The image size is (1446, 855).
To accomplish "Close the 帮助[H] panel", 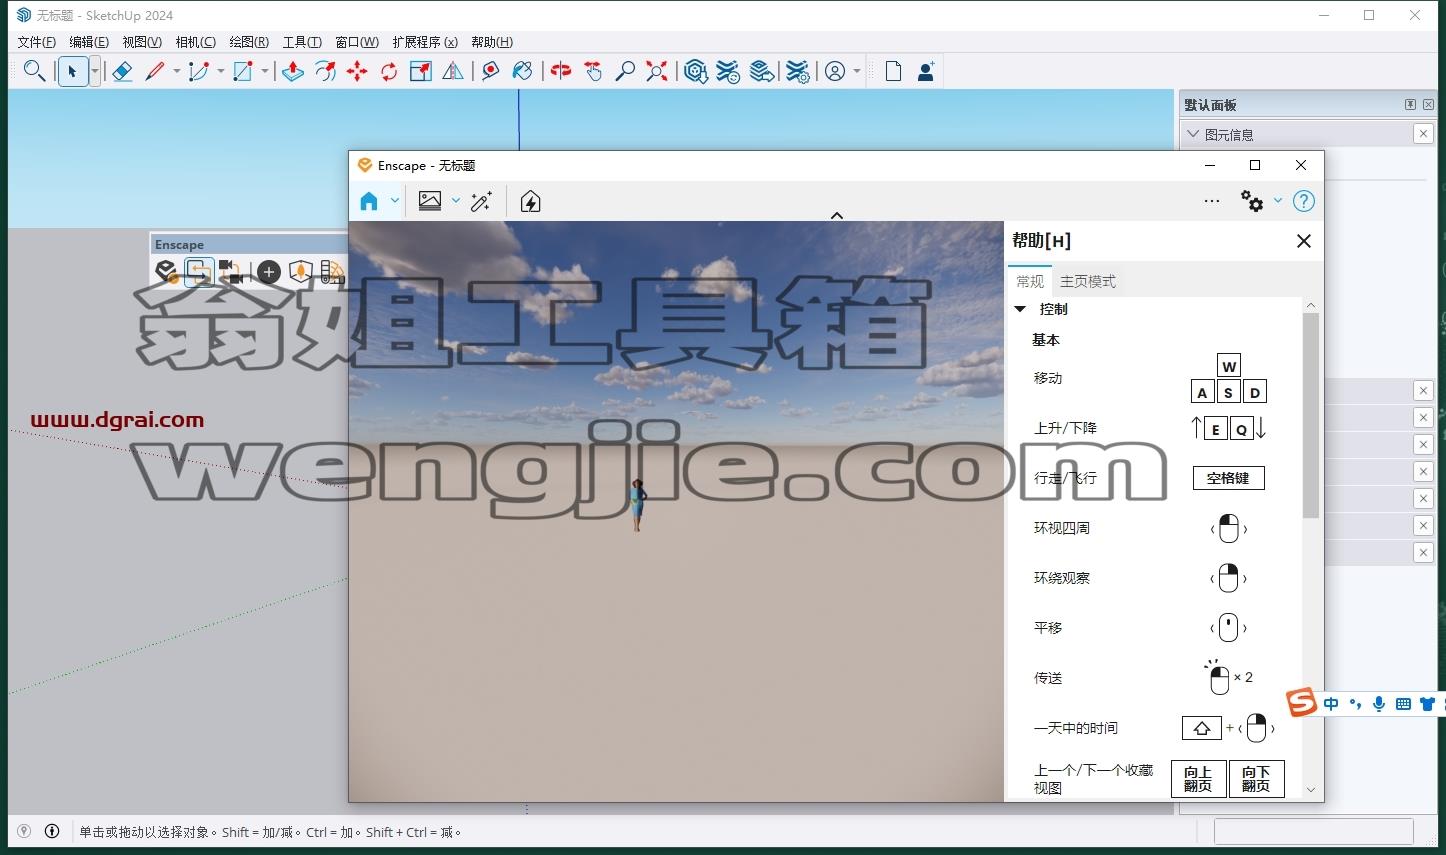I will tap(1304, 241).
